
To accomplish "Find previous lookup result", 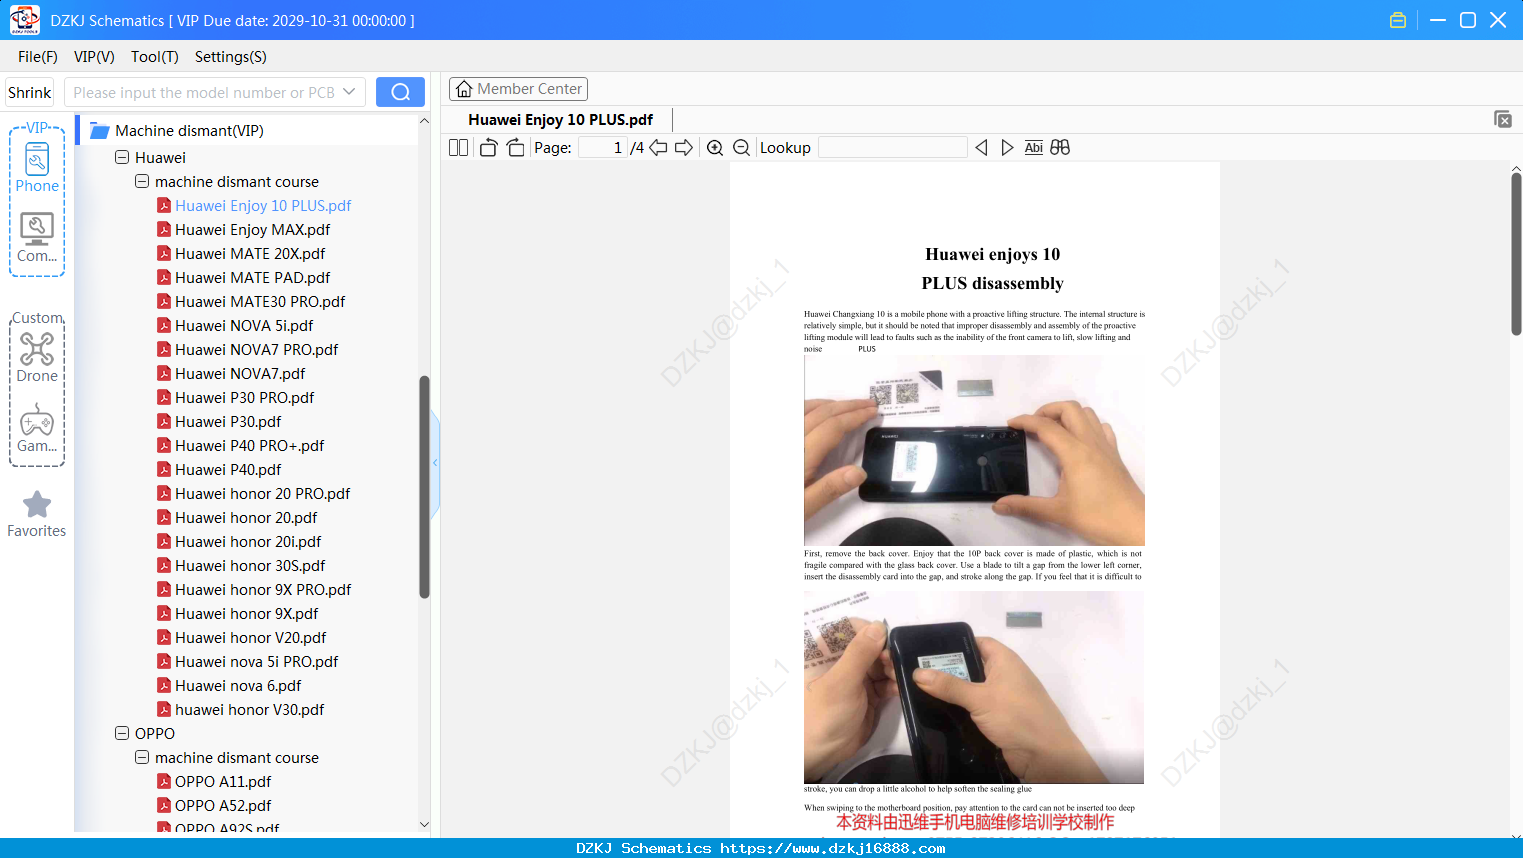I will [981, 148].
